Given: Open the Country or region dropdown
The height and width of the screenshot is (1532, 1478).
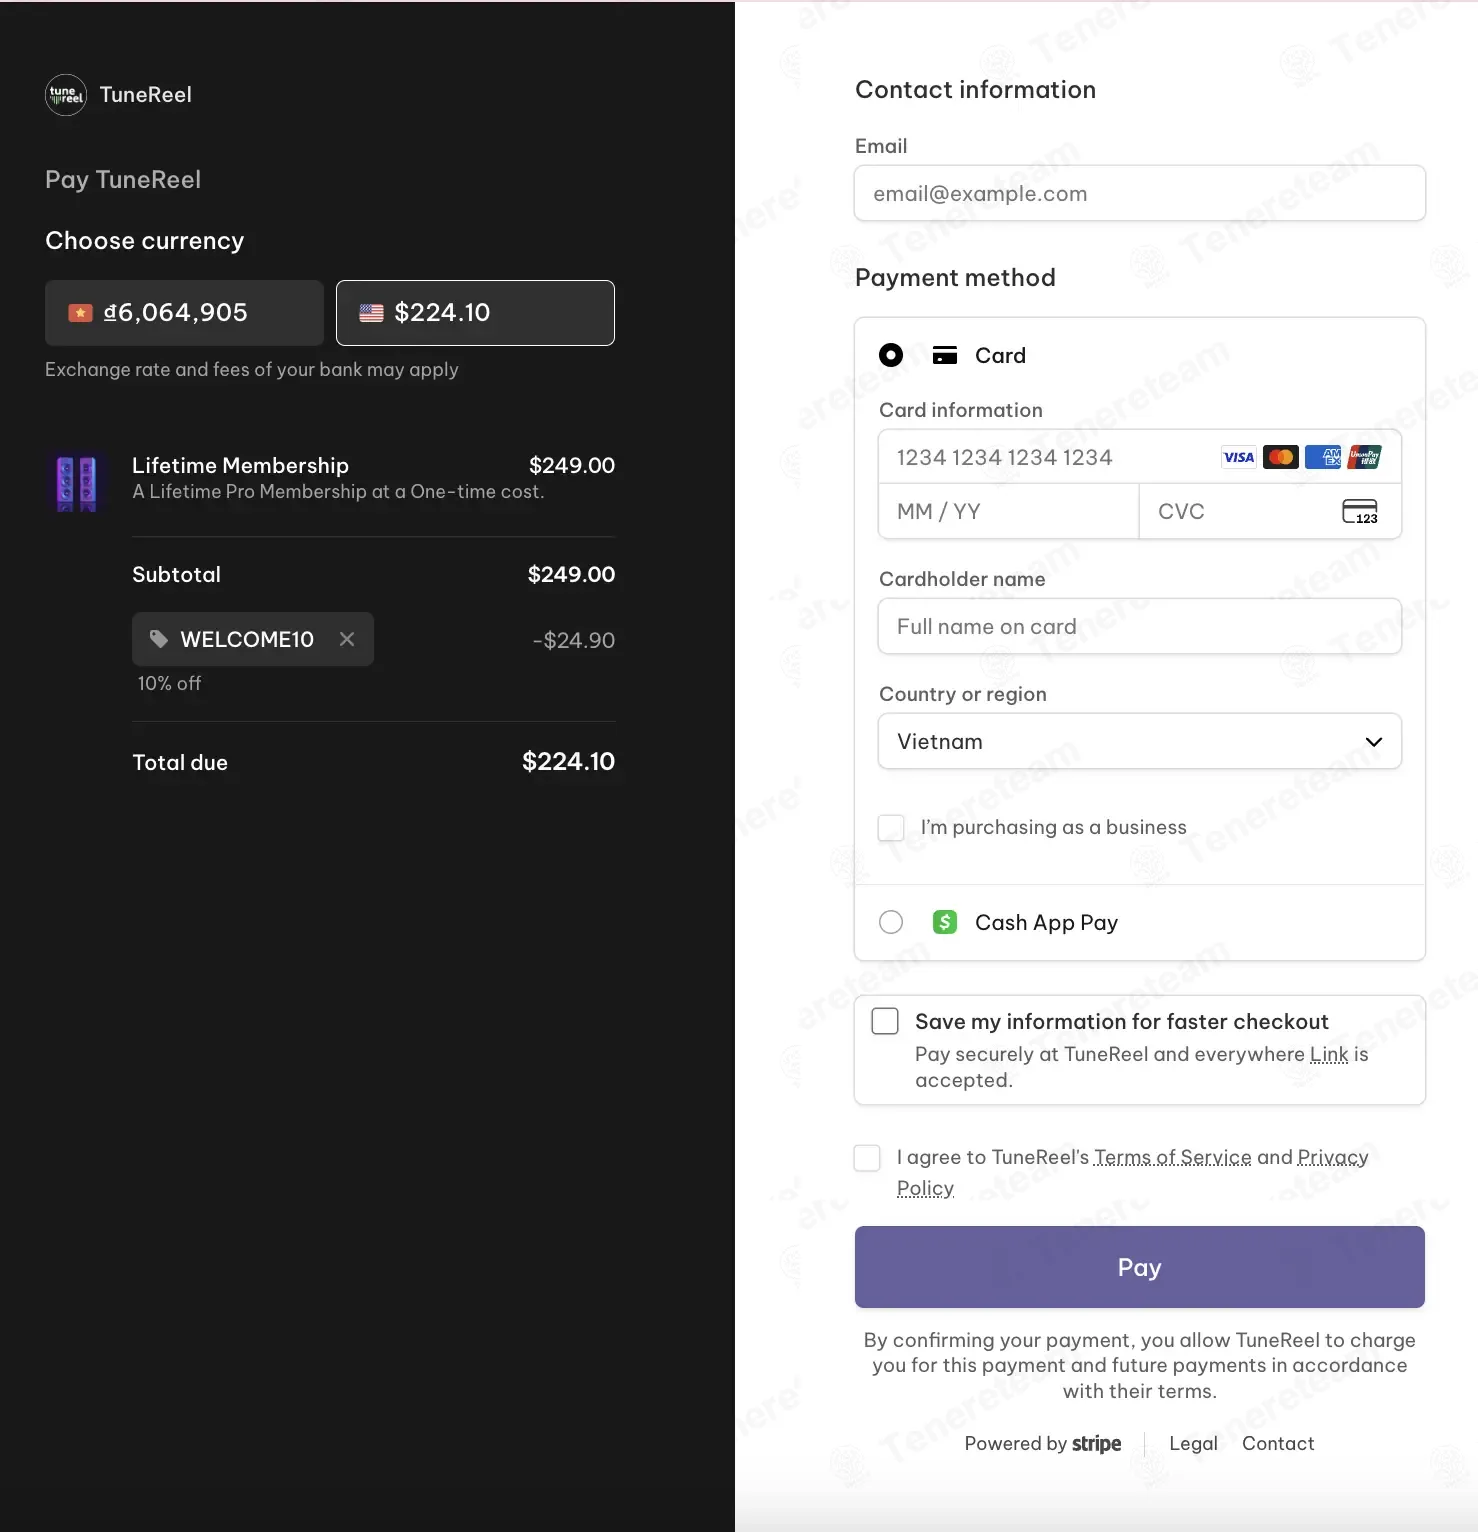Looking at the screenshot, I should pos(1139,741).
